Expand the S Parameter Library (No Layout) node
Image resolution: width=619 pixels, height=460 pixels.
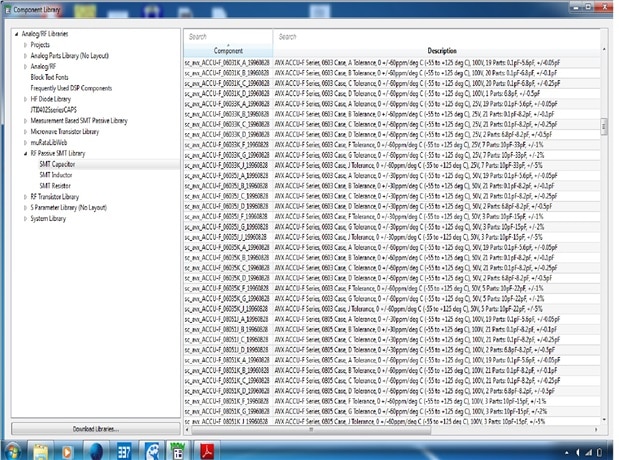pyautogui.click(x=24, y=208)
